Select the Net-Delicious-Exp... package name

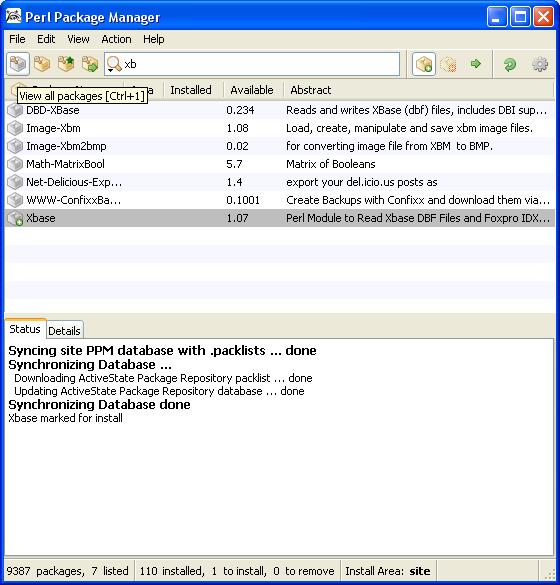pyautogui.click(x=74, y=182)
